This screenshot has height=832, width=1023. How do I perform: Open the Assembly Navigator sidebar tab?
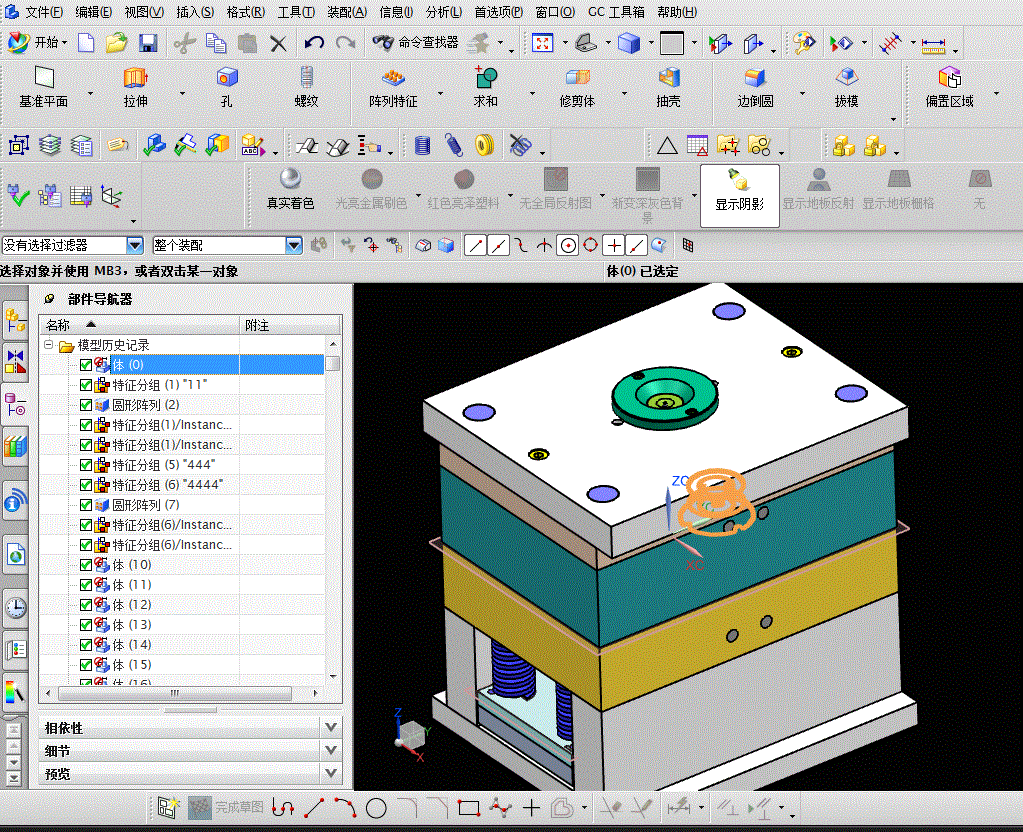pos(16,321)
